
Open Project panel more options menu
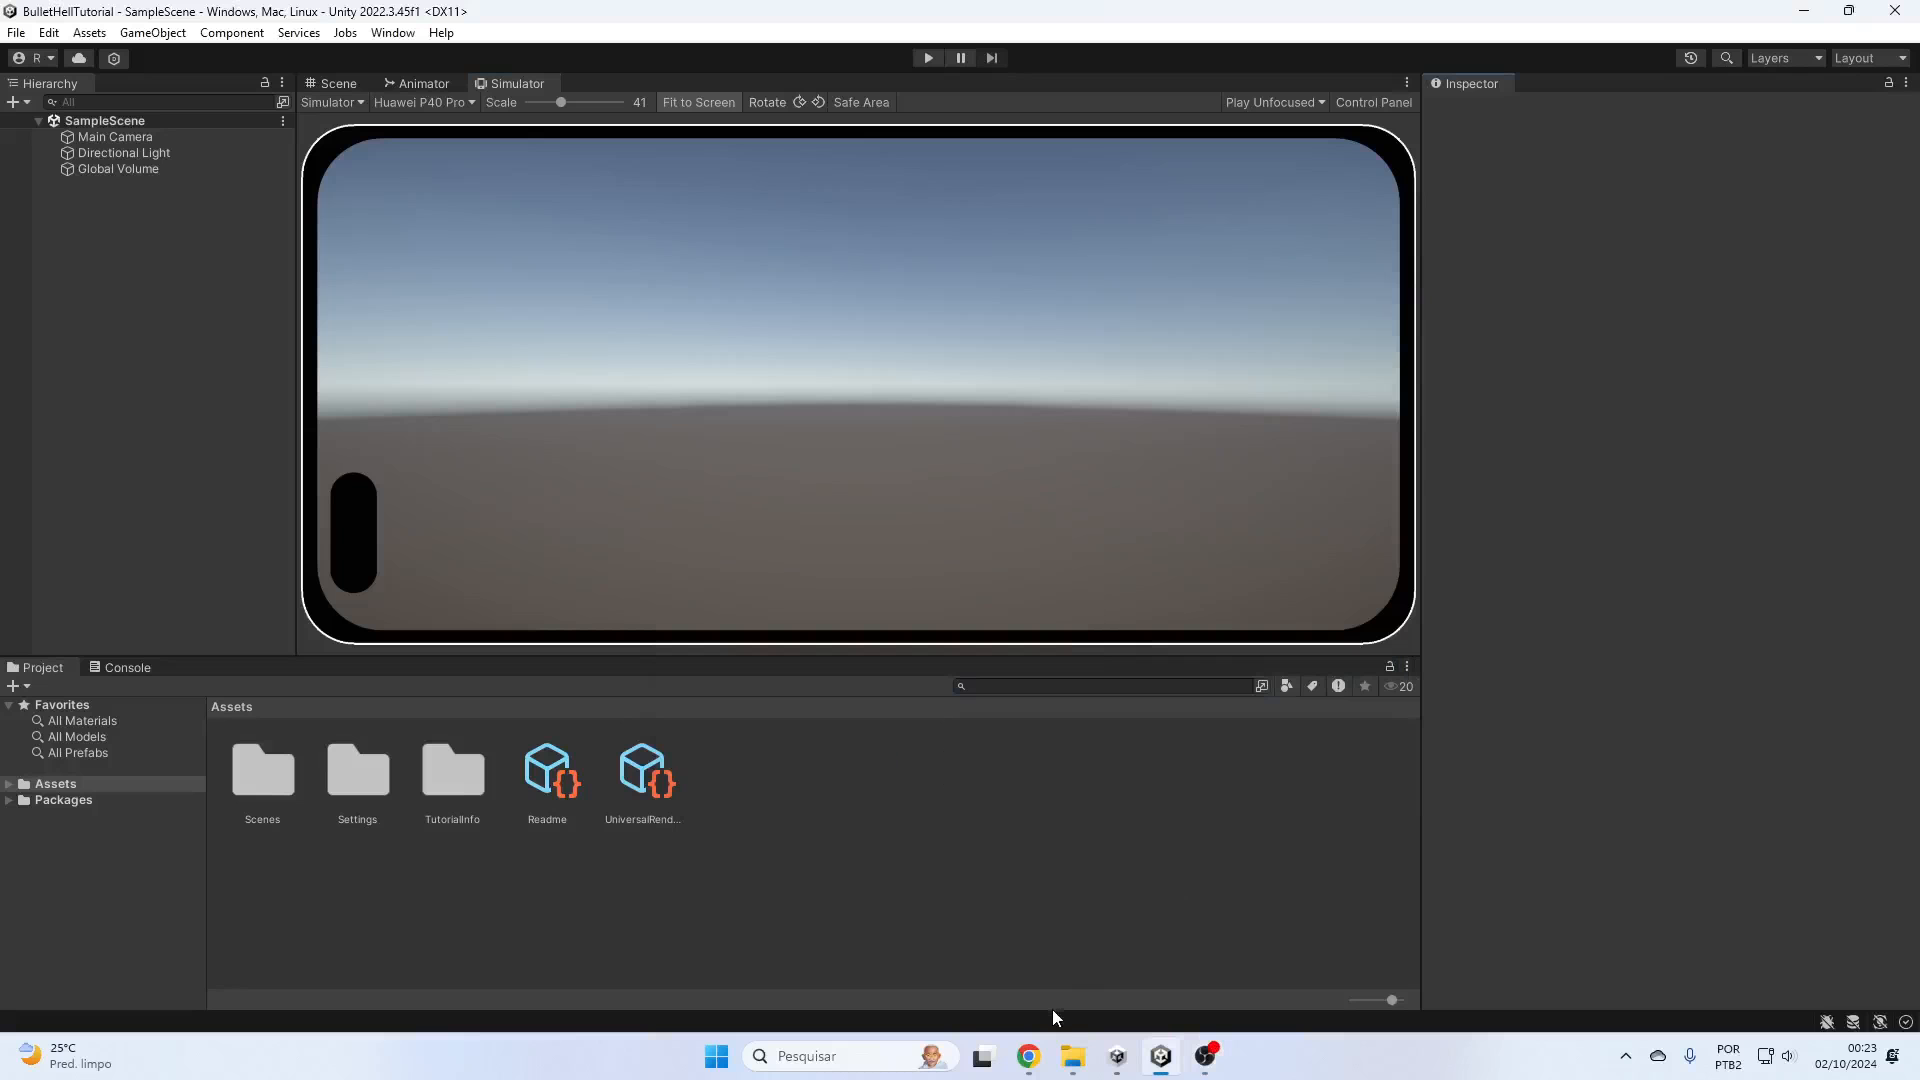[1407, 666]
